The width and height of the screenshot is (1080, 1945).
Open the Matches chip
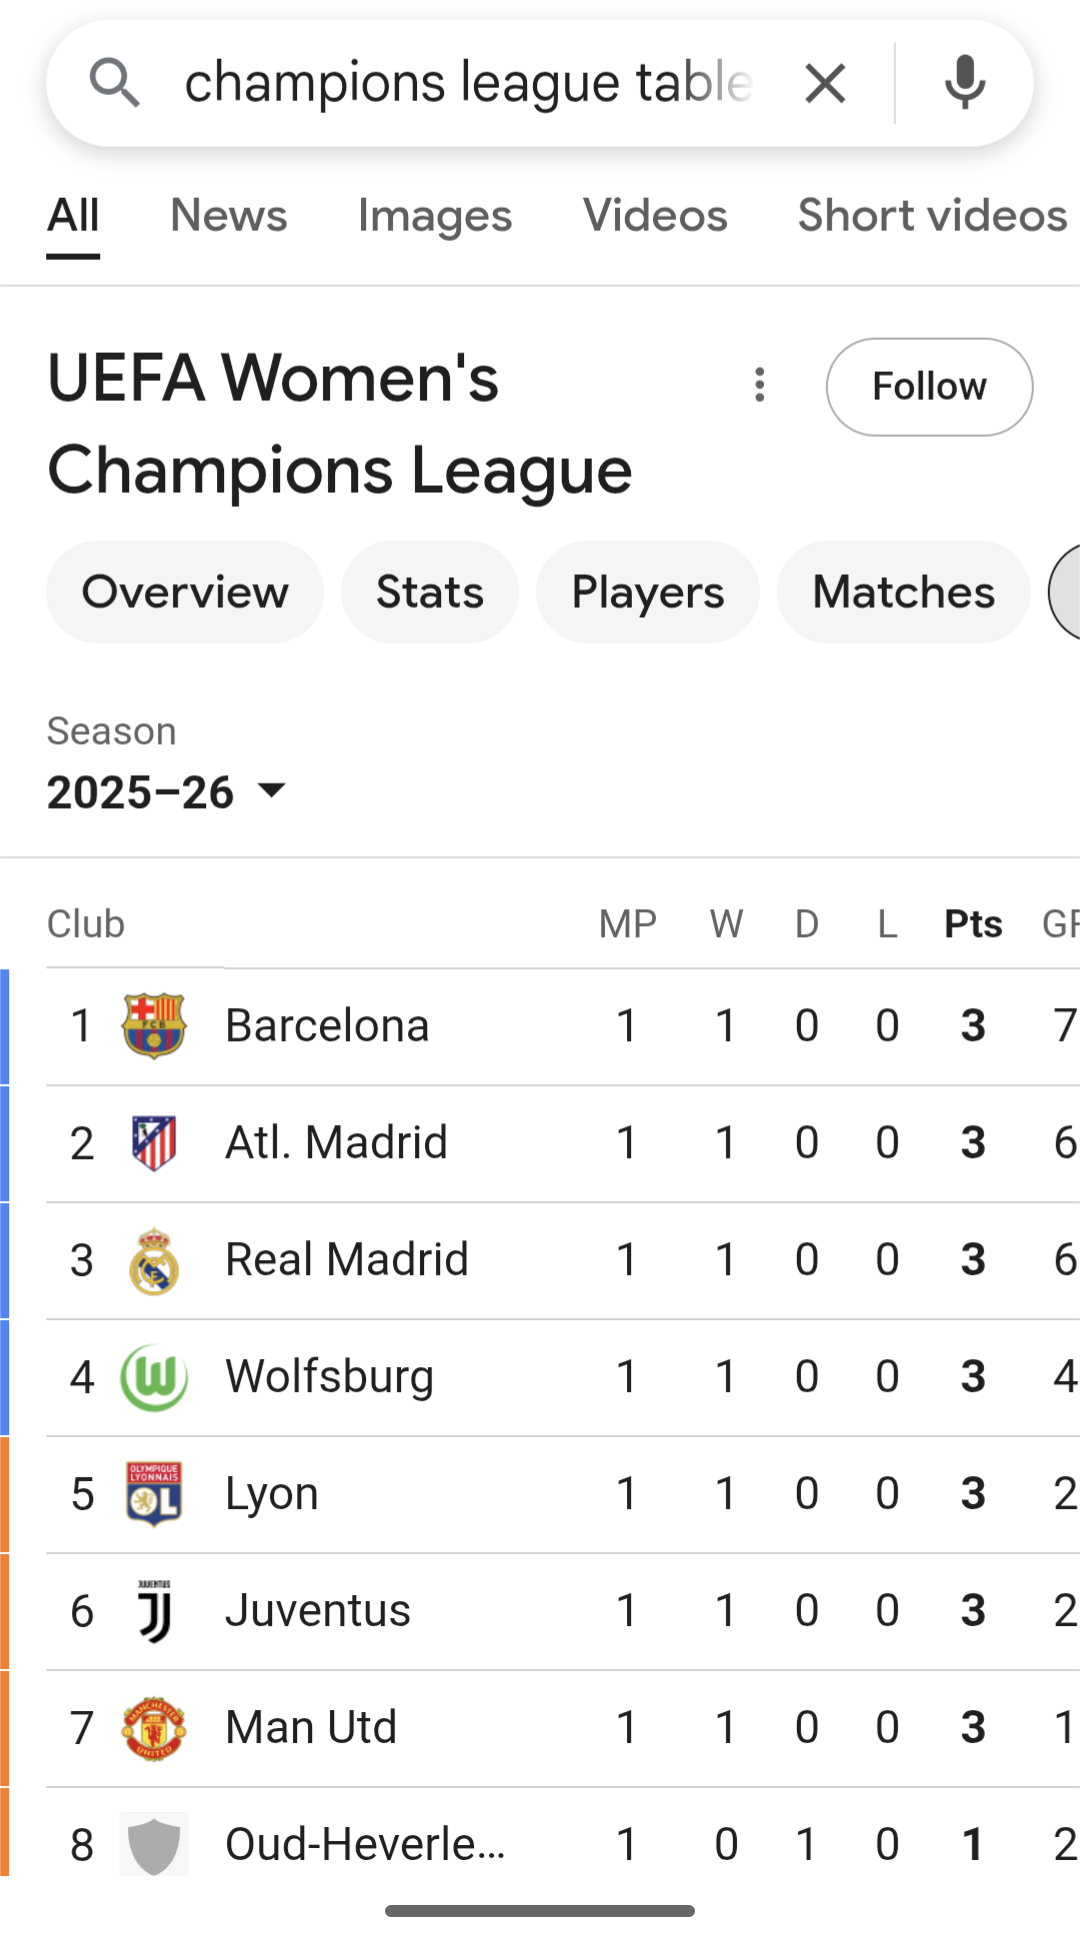[903, 592]
